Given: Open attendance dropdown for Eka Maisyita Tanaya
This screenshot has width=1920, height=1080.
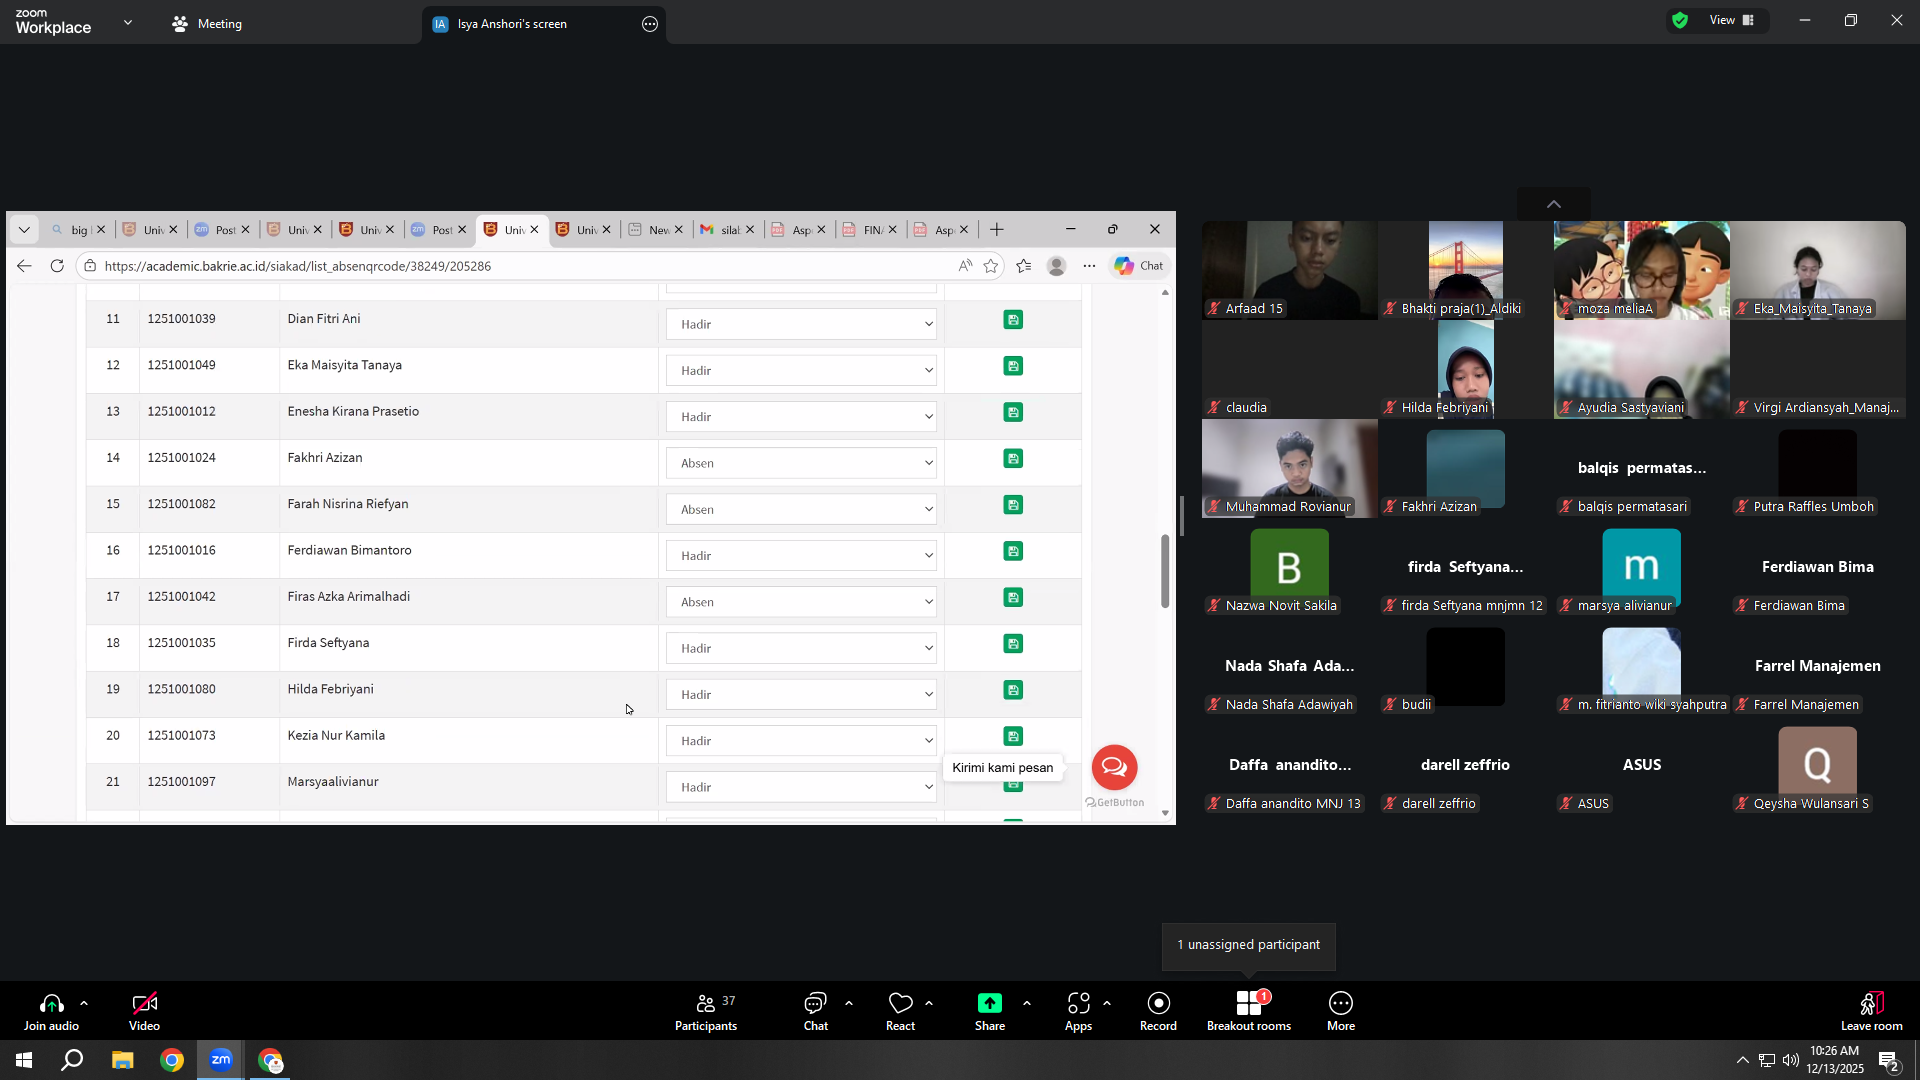Looking at the screenshot, I should 801,370.
